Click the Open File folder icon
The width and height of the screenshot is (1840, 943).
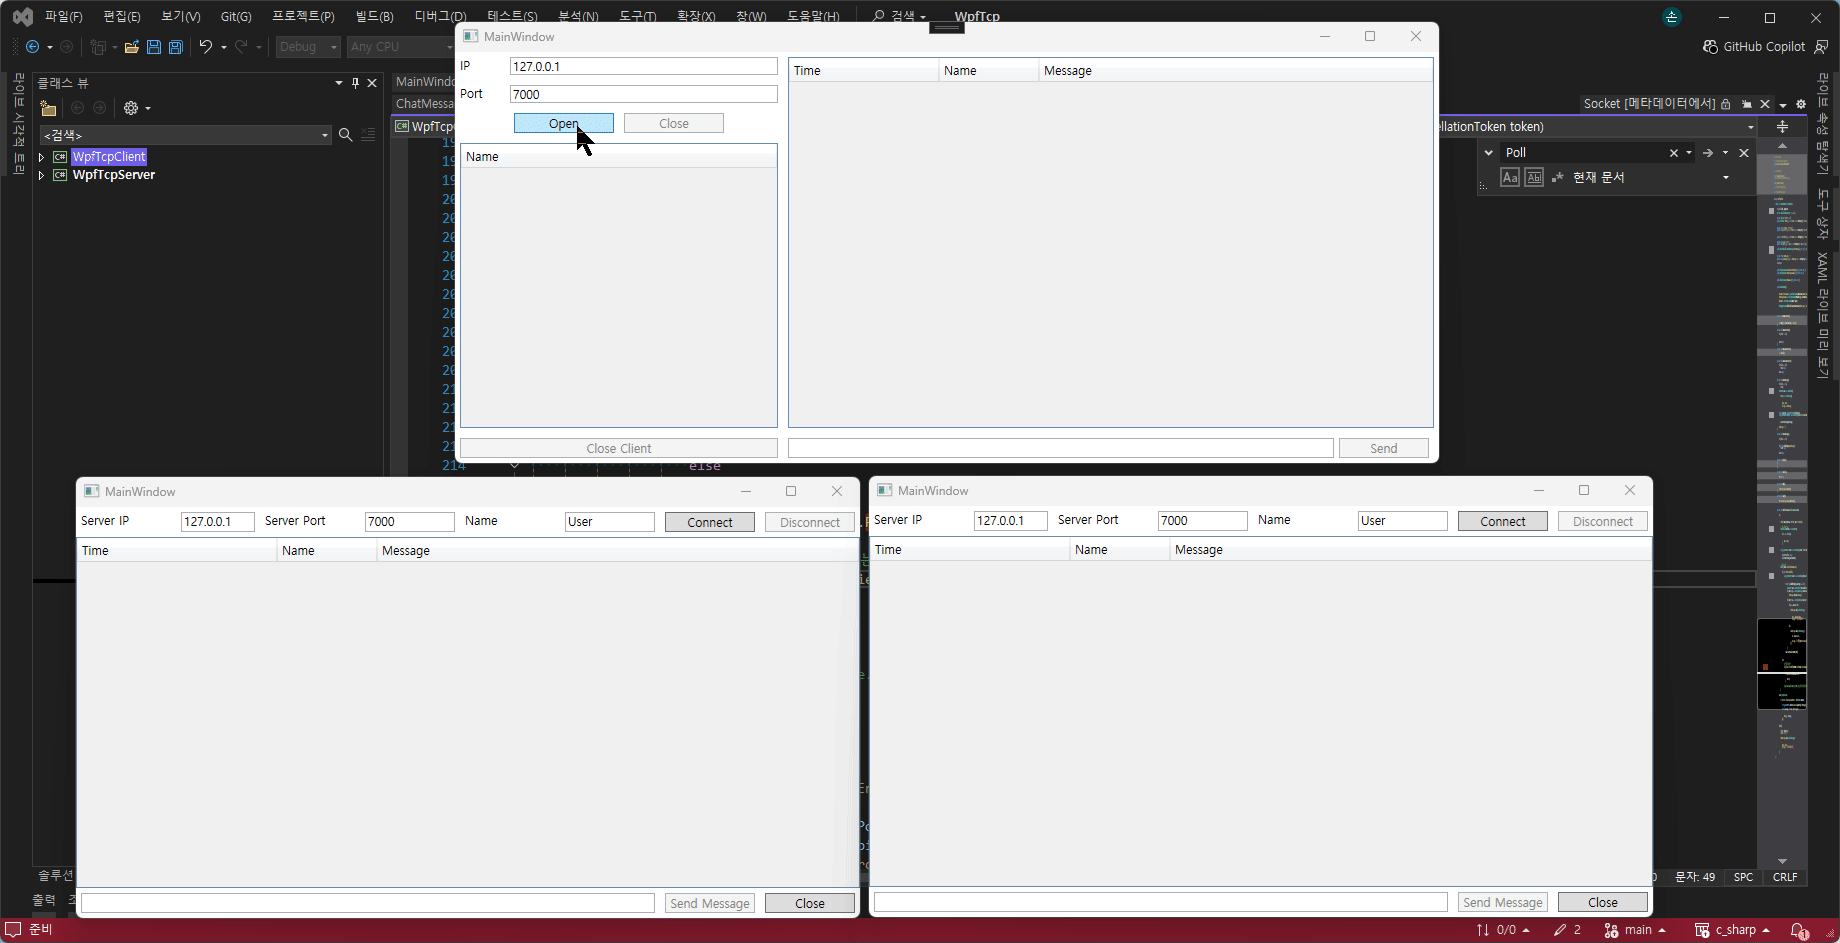[131, 47]
